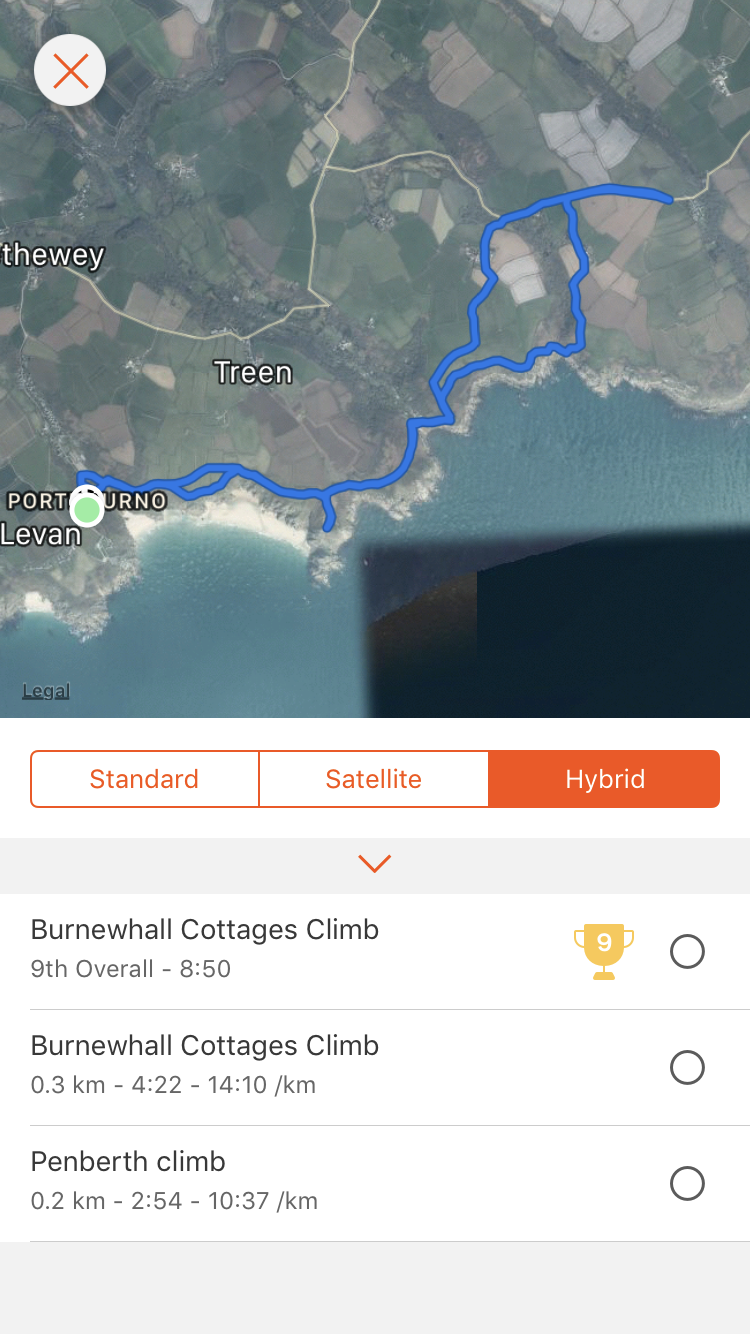Tap the route spur toward the headland
This screenshot has height=1334, width=750.
328,512
